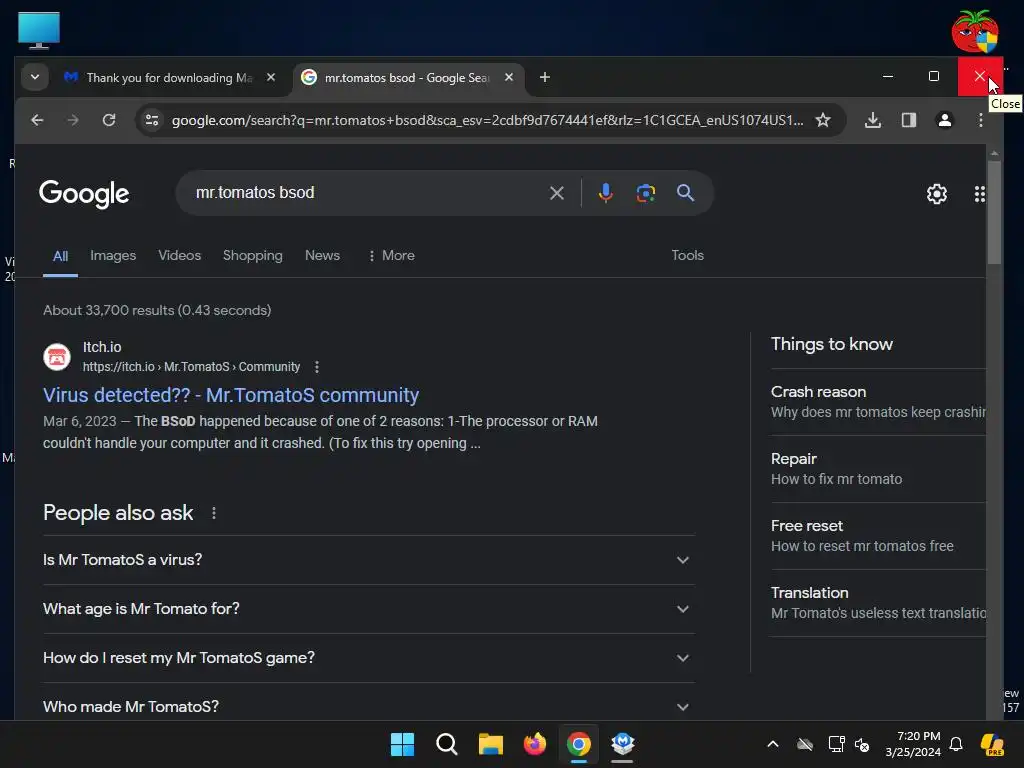
Task: Close the mr.tomatos bsod Google tab
Action: 509,77
